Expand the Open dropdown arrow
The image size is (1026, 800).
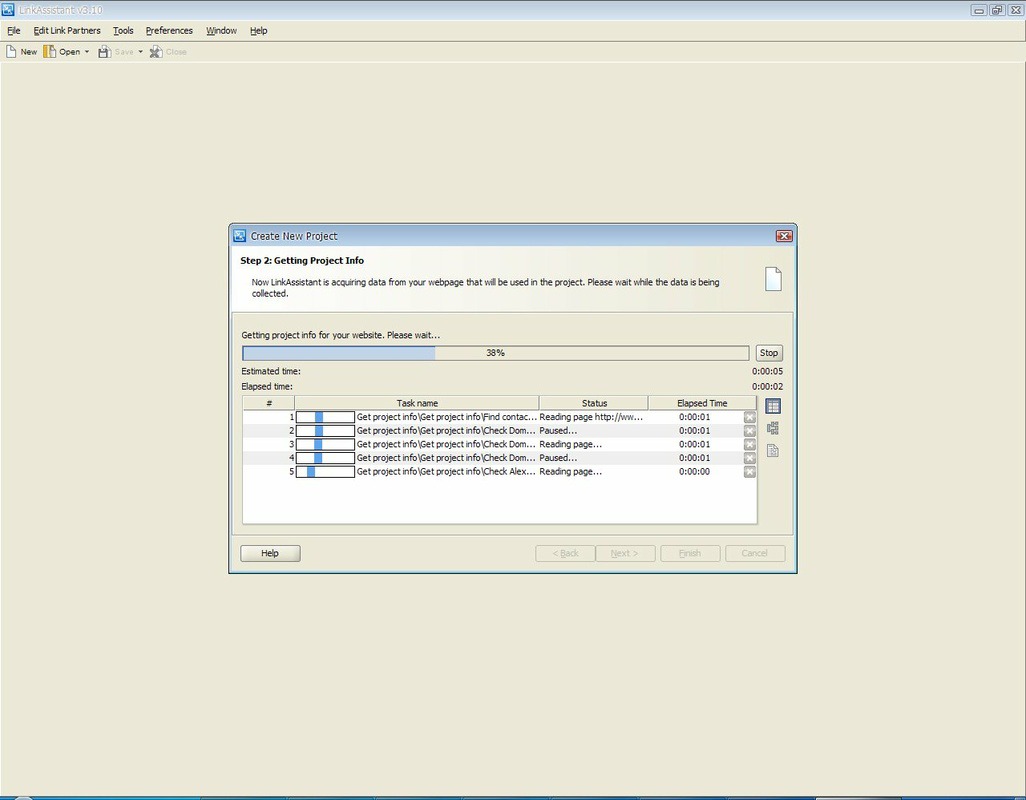click(x=86, y=52)
